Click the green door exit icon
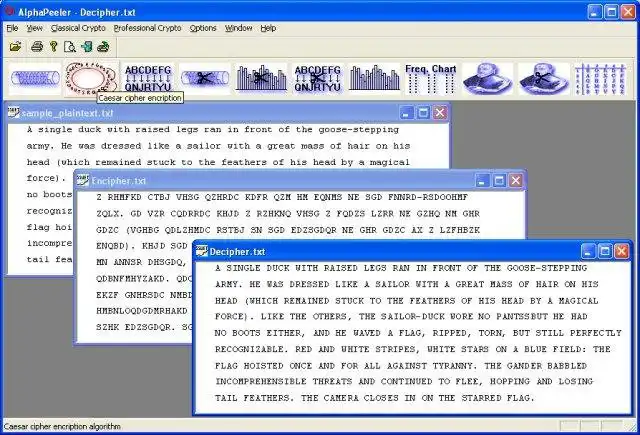The width and height of the screenshot is (640, 435). [87, 47]
